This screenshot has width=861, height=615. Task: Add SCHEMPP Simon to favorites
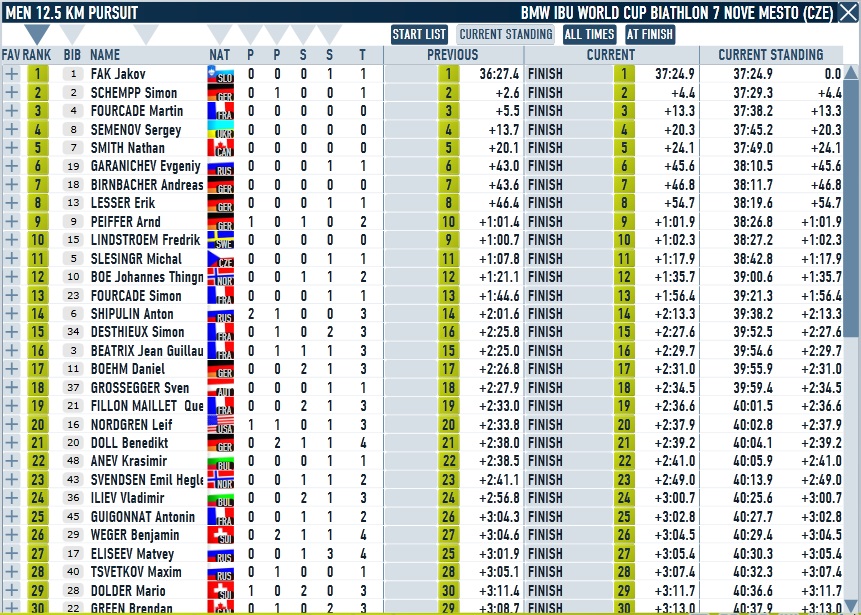[x=12, y=93]
